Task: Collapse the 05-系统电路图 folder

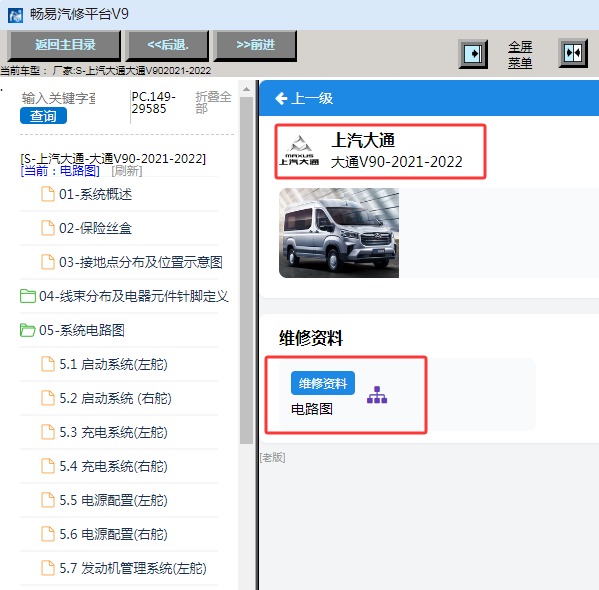Action: (82, 330)
